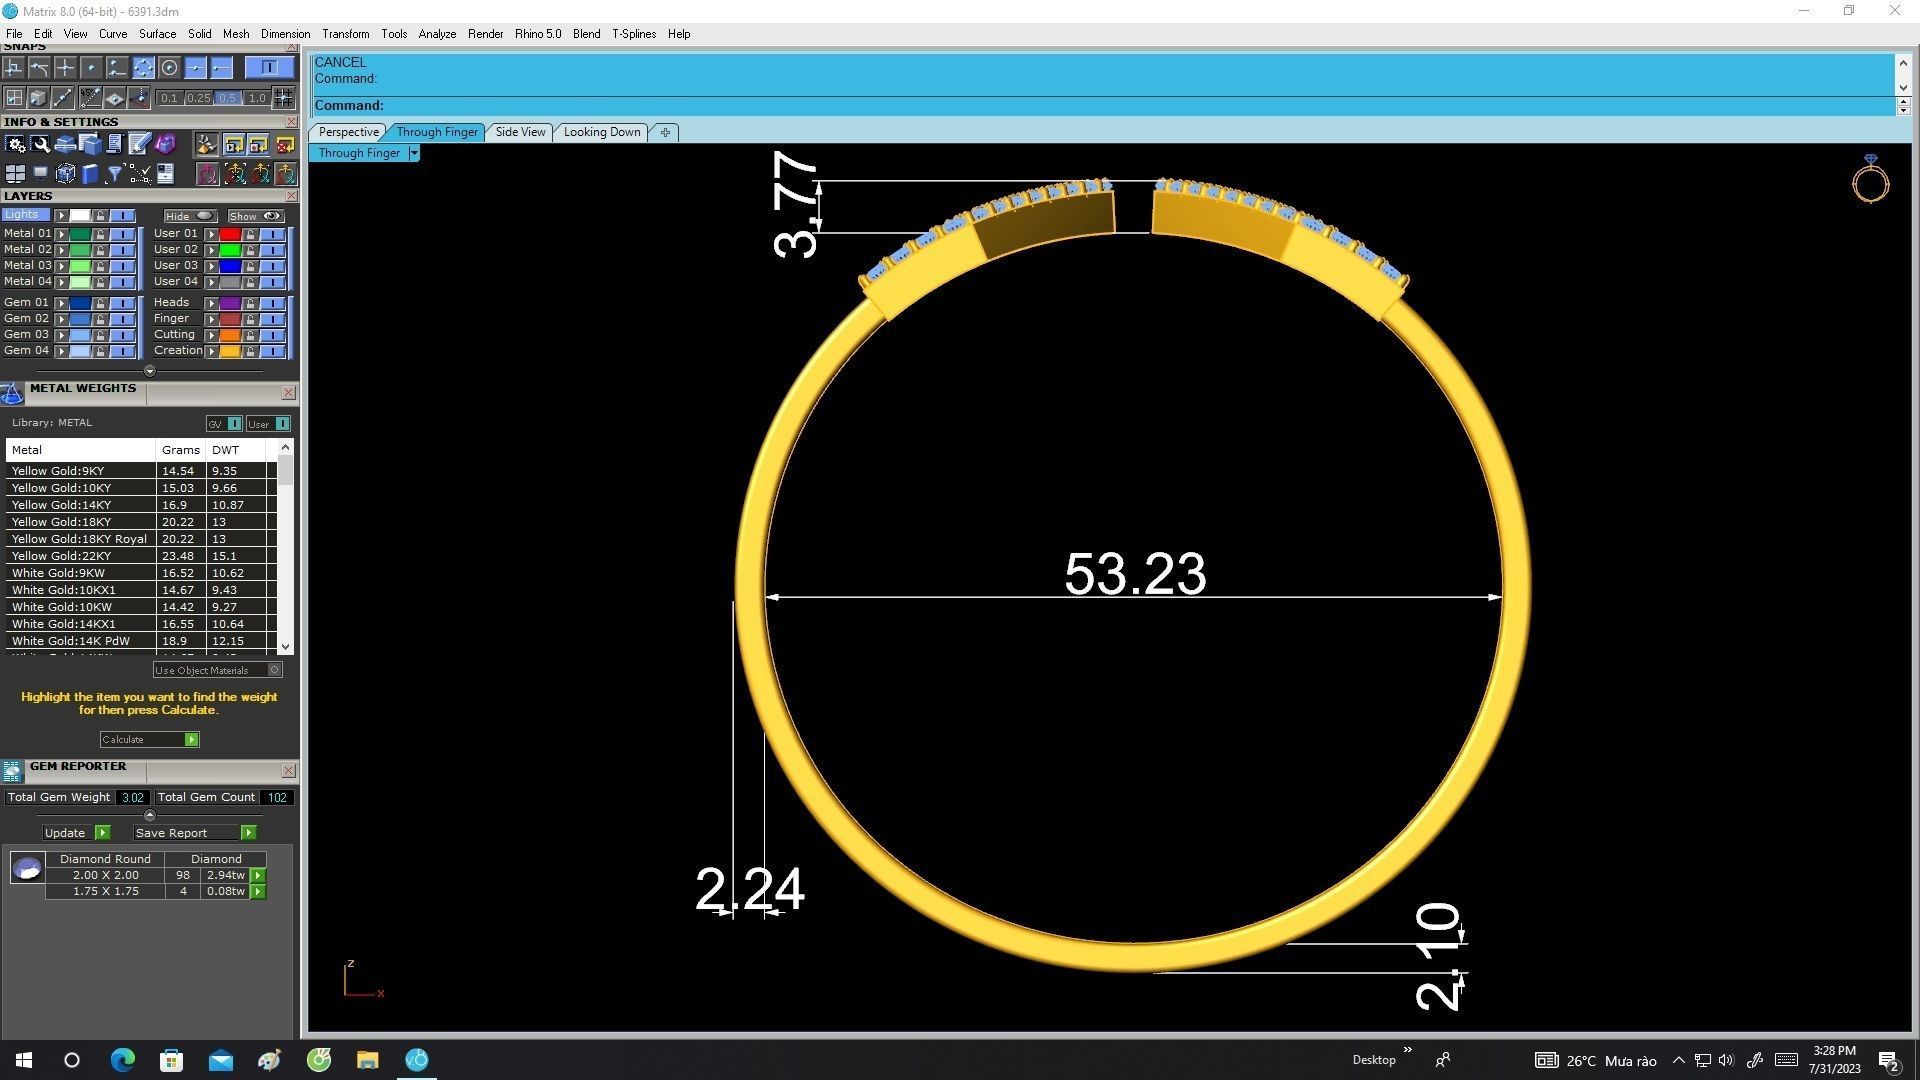Click the Update gem report button
This screenshot has height=1080, width=1920.
76,833
